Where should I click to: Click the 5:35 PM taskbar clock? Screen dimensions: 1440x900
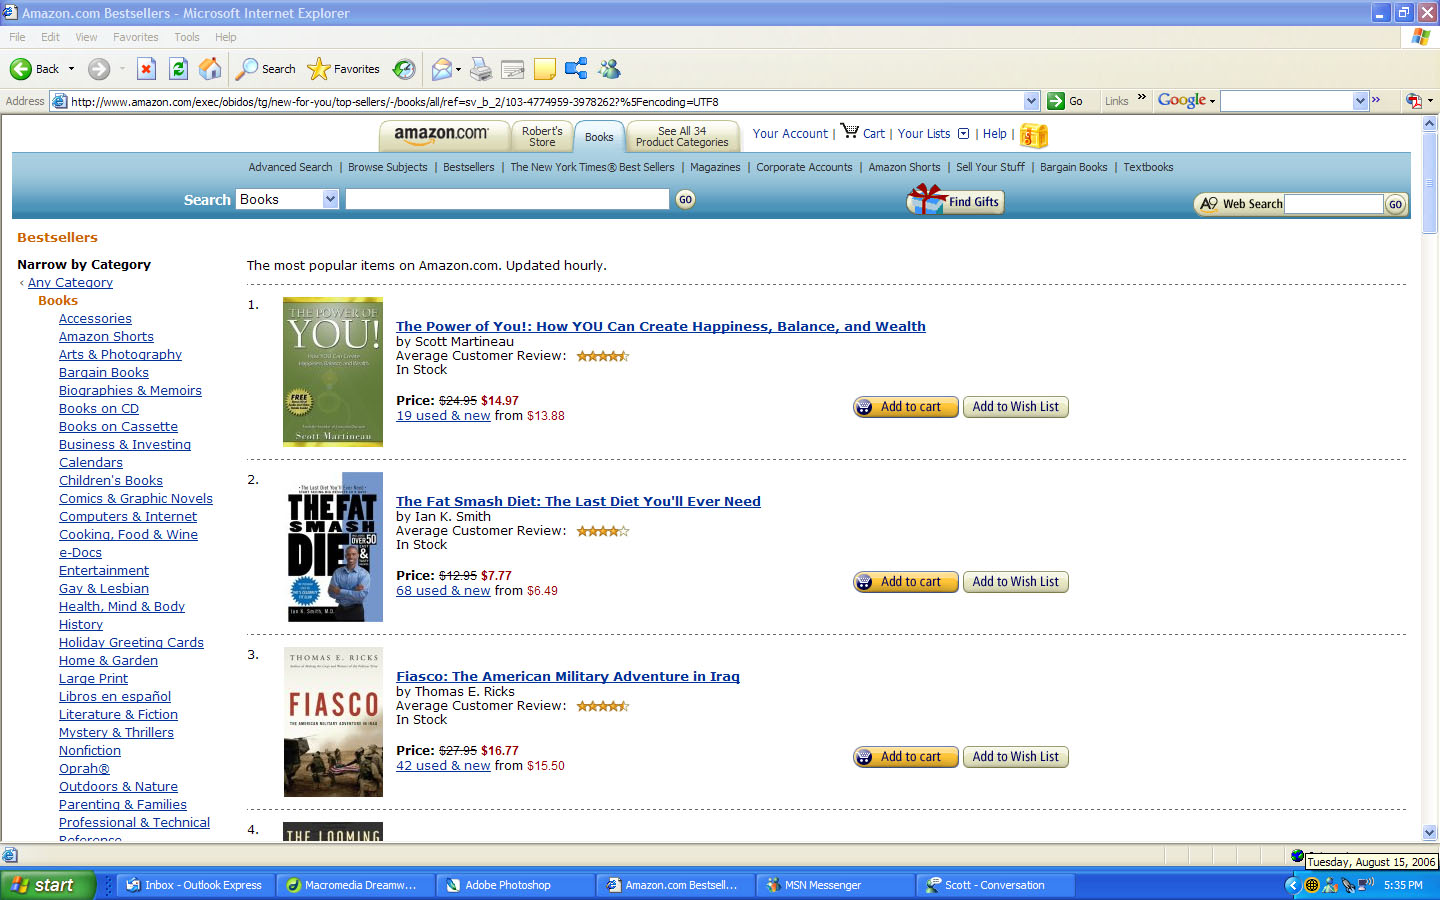click(1403, 885)
